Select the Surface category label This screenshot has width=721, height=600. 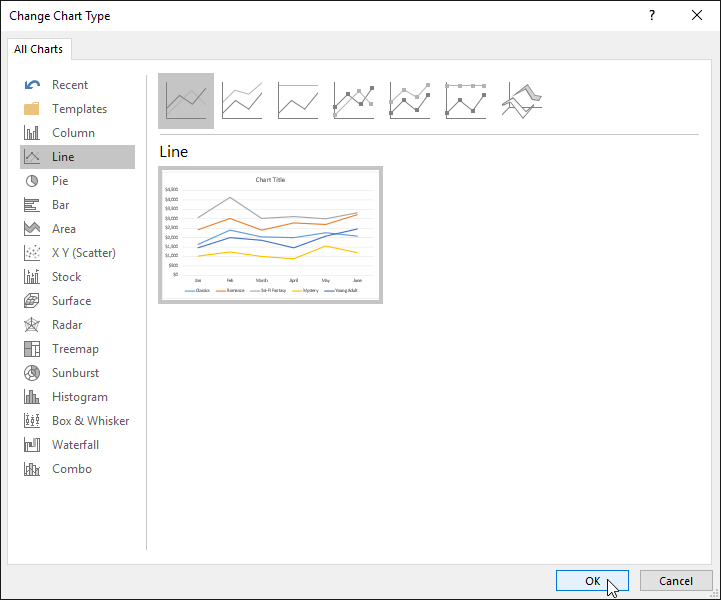coord(72,301)
